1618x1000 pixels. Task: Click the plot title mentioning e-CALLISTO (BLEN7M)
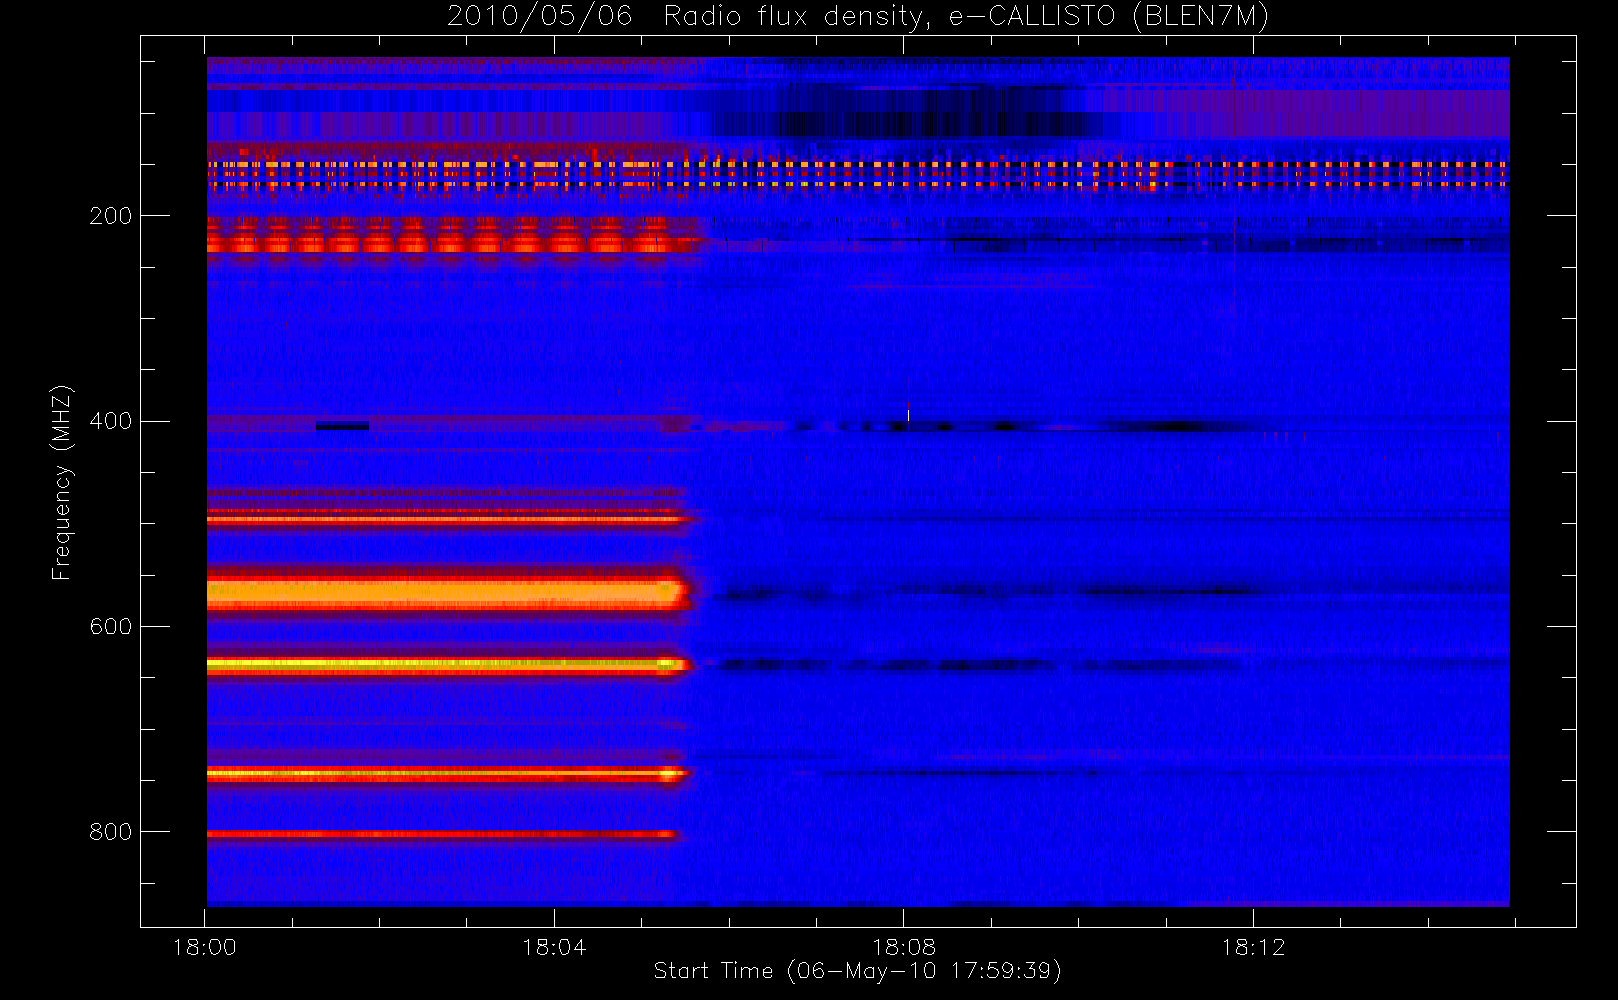pos(857,16)
